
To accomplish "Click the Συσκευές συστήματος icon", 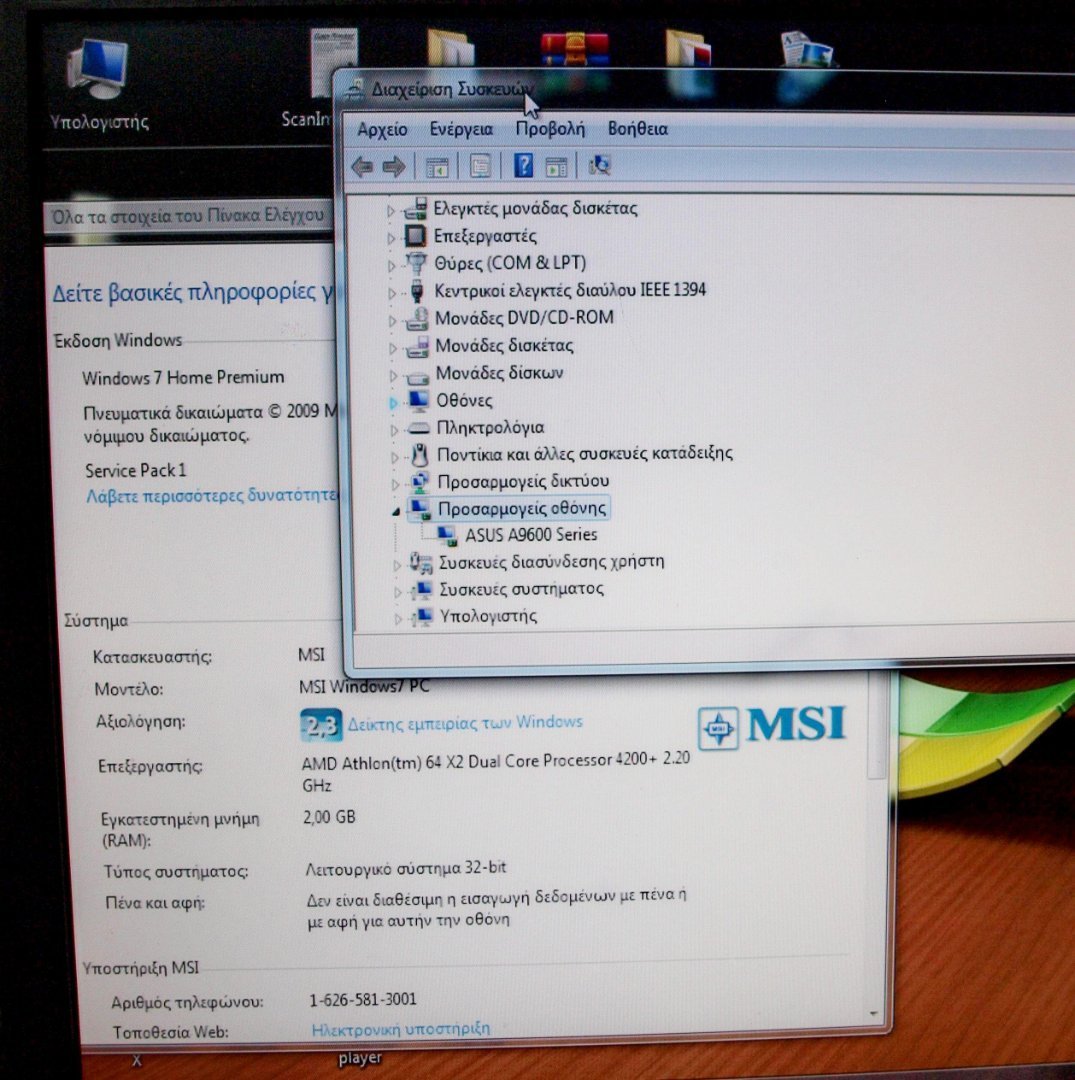I will 421,590.
